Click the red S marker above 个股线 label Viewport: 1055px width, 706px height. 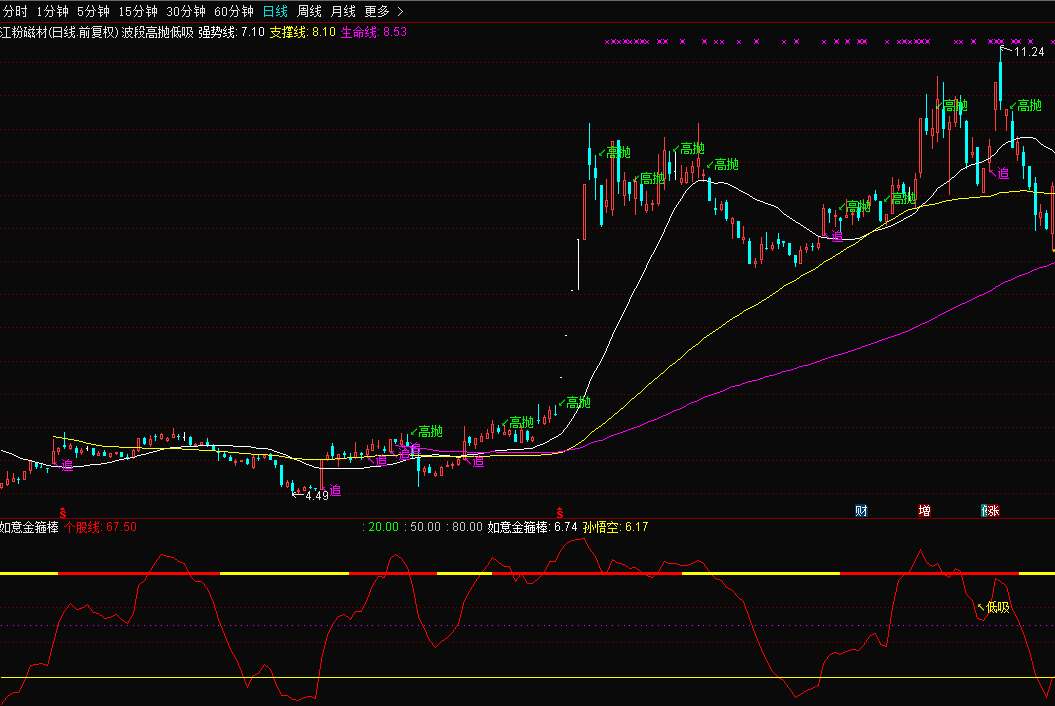pyautogui.click(x=63, y=514)
